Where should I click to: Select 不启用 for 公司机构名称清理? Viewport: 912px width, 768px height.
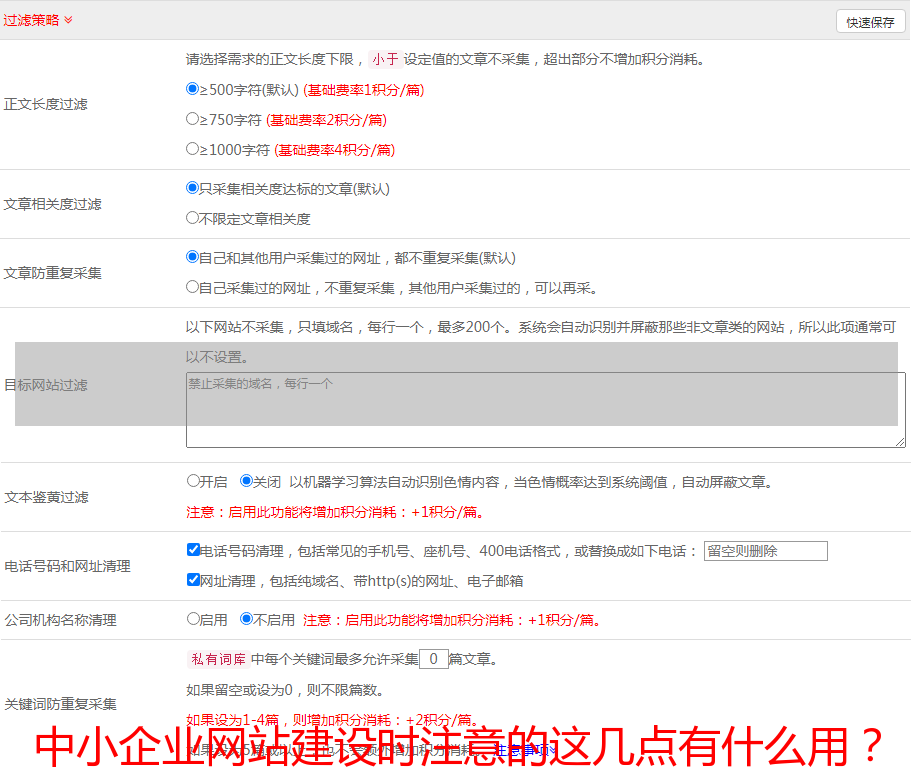click(x=246, y=619)
